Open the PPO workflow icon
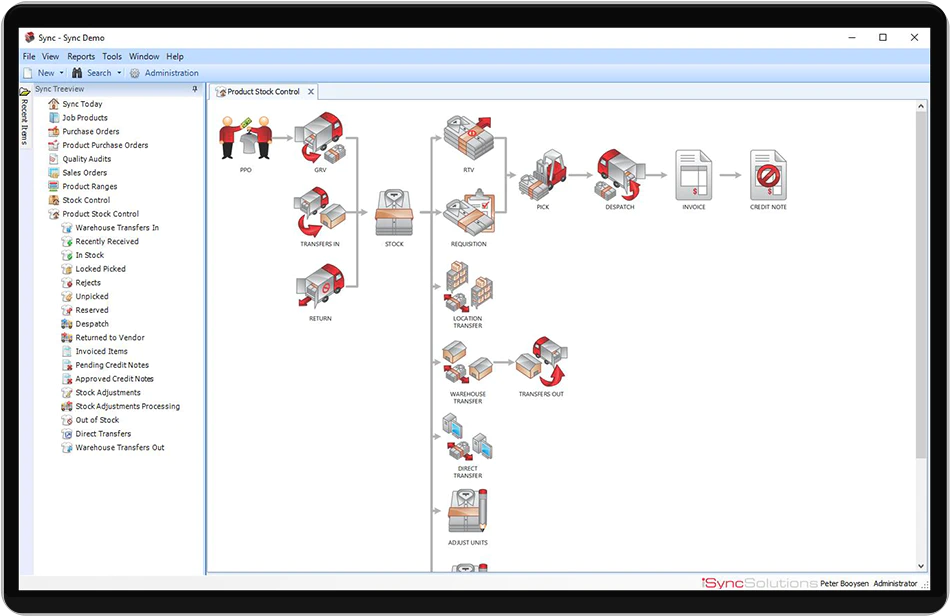The height and width of the screenshot is (616, 951). 246,138
